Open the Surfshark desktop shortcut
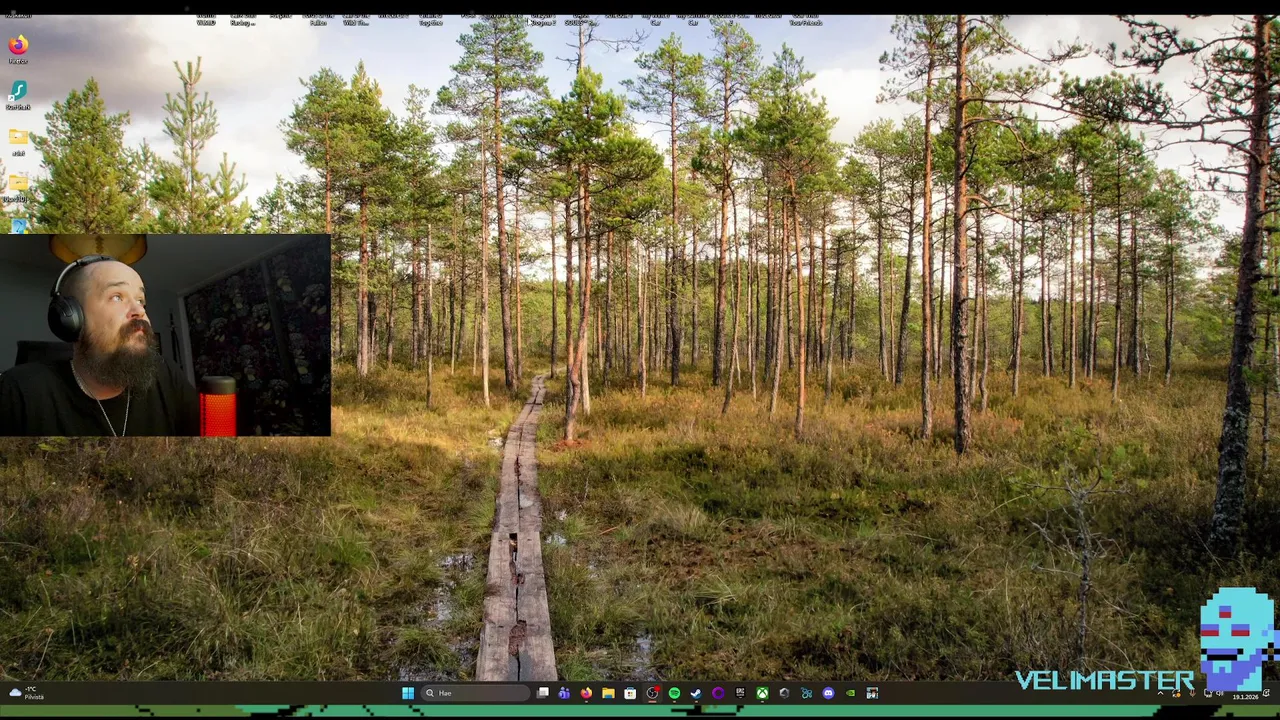Image resolution: width=1280 pixels, height=720 pixels. [x=18, y=95]
